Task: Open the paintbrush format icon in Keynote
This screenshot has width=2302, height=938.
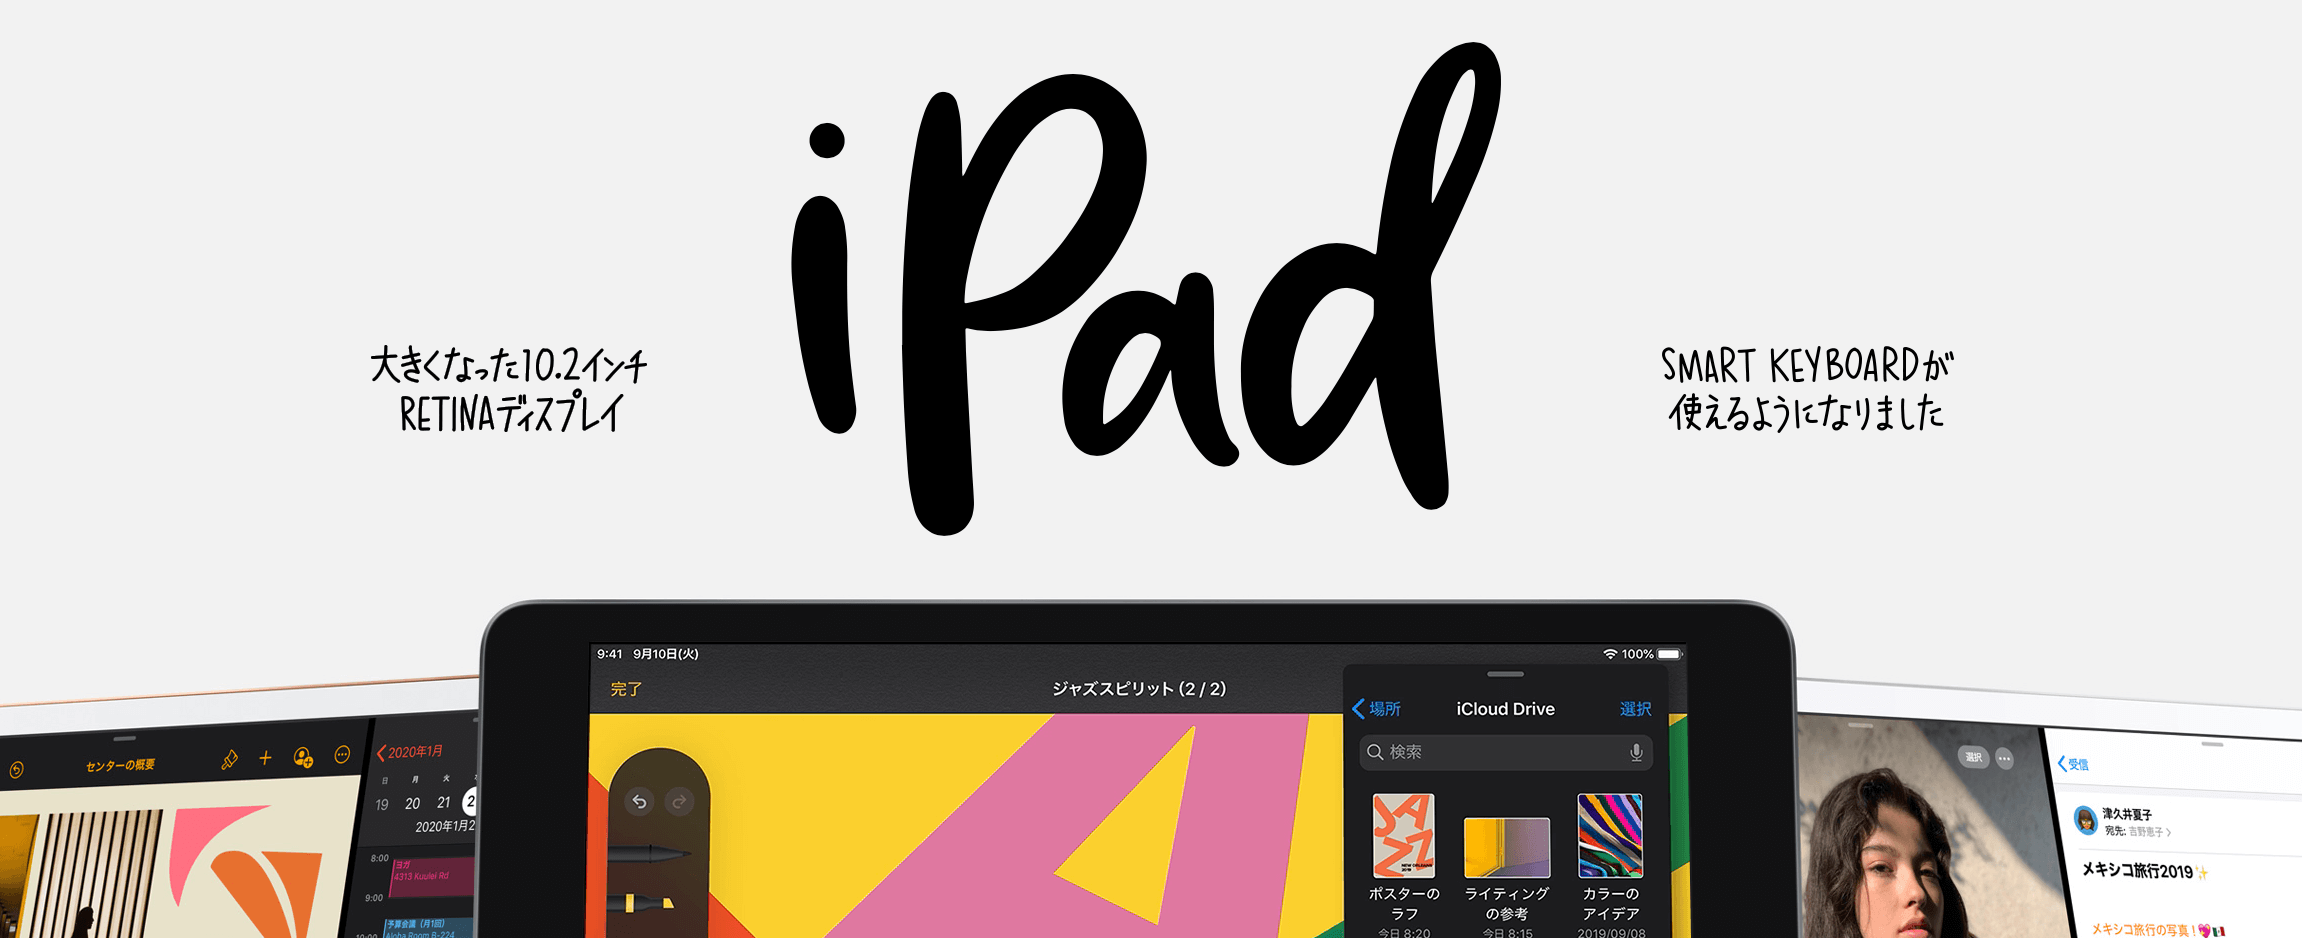Action: coord(229,760)
